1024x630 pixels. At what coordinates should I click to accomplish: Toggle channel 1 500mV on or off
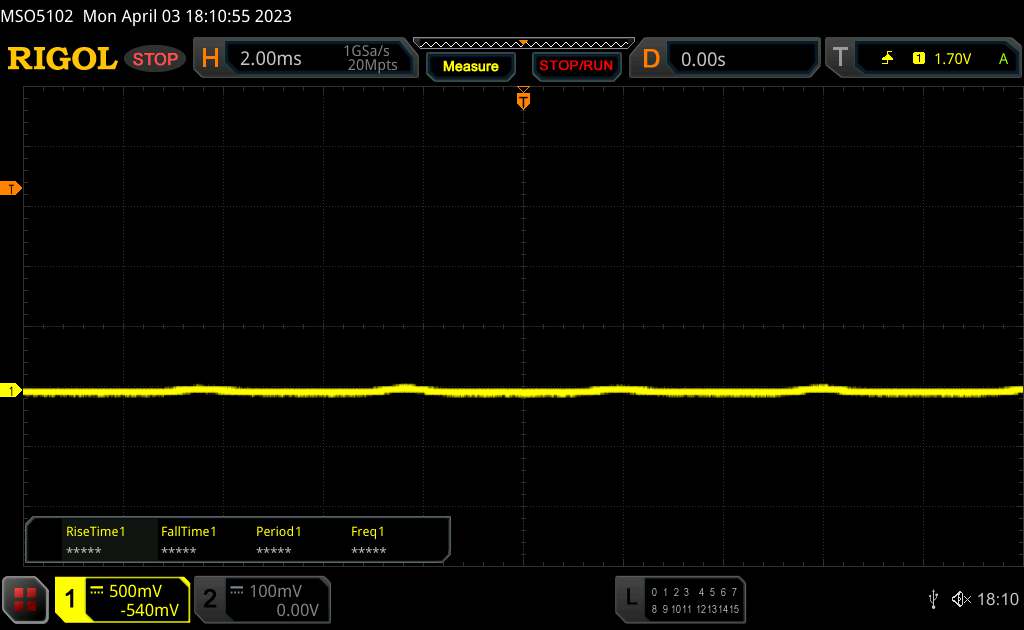[122, 599]
